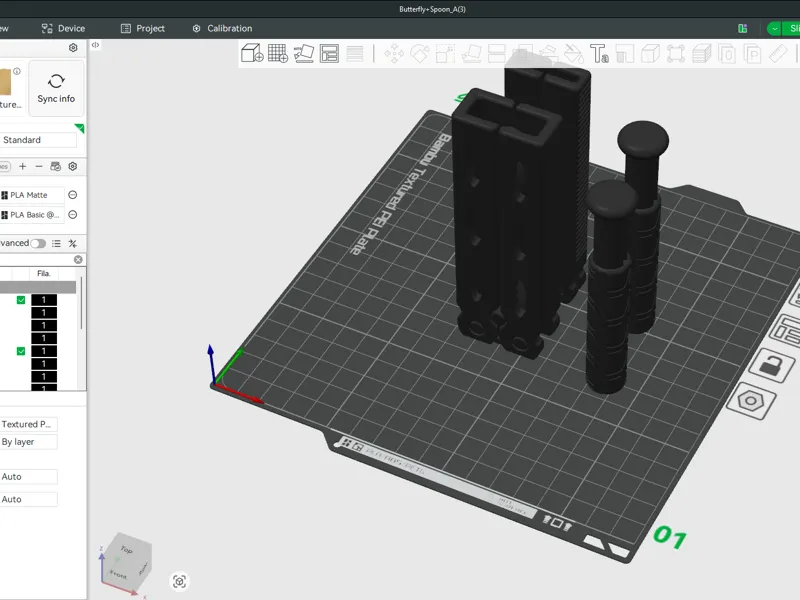Click the green Slice button
800x600 pixels.
[791, 29]
